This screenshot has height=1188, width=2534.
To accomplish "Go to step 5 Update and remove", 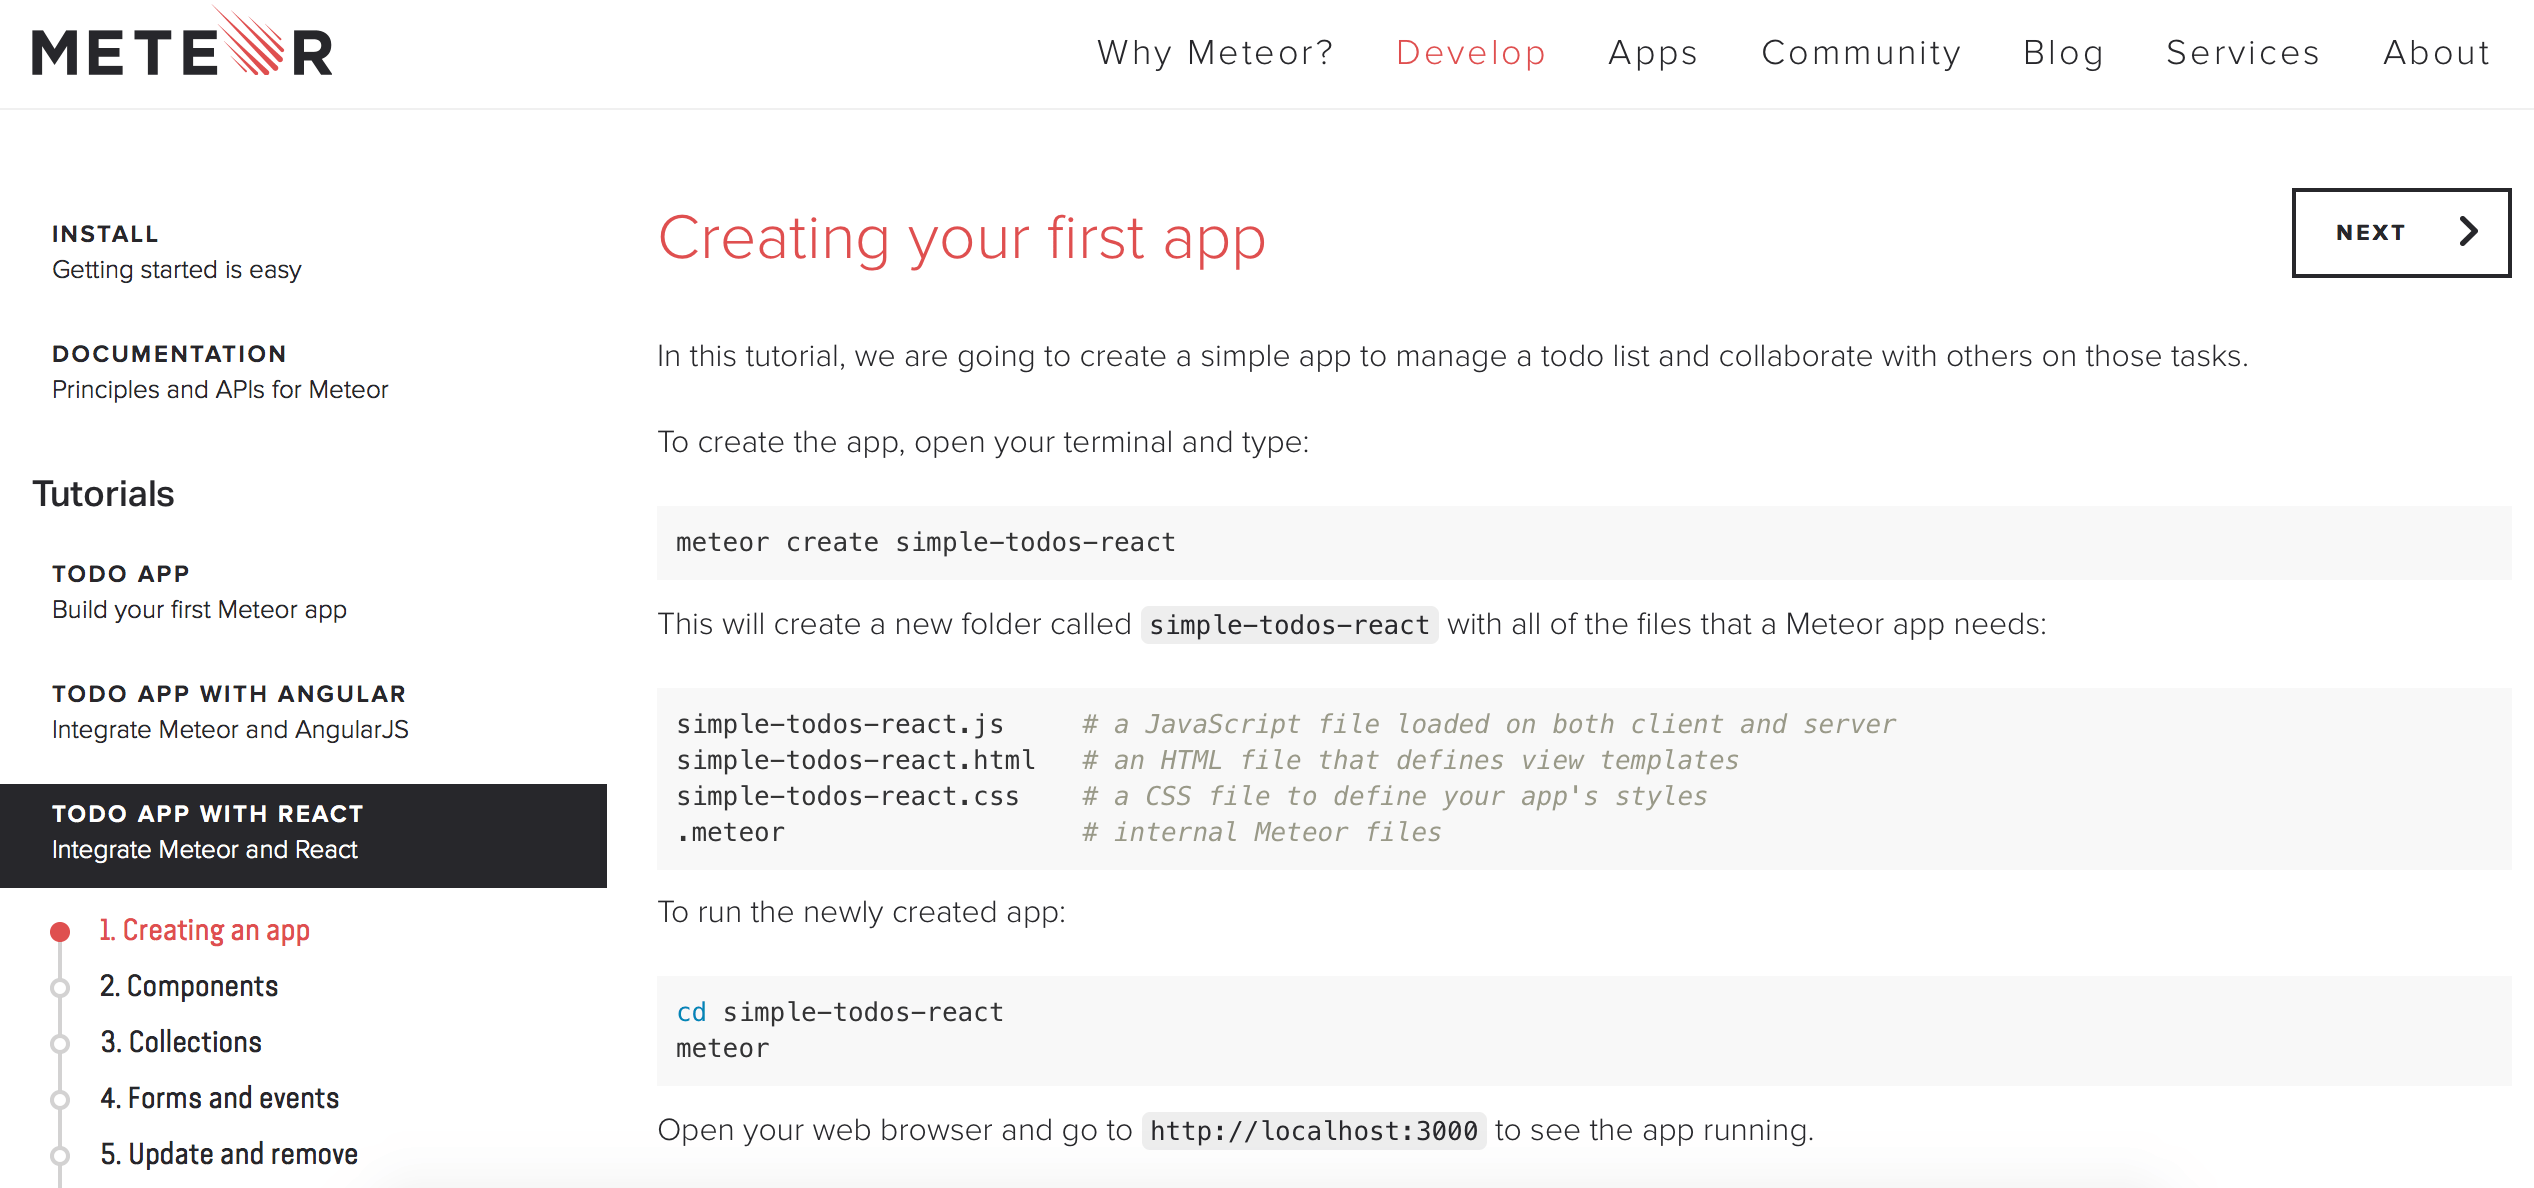I will click(228, 1154).
